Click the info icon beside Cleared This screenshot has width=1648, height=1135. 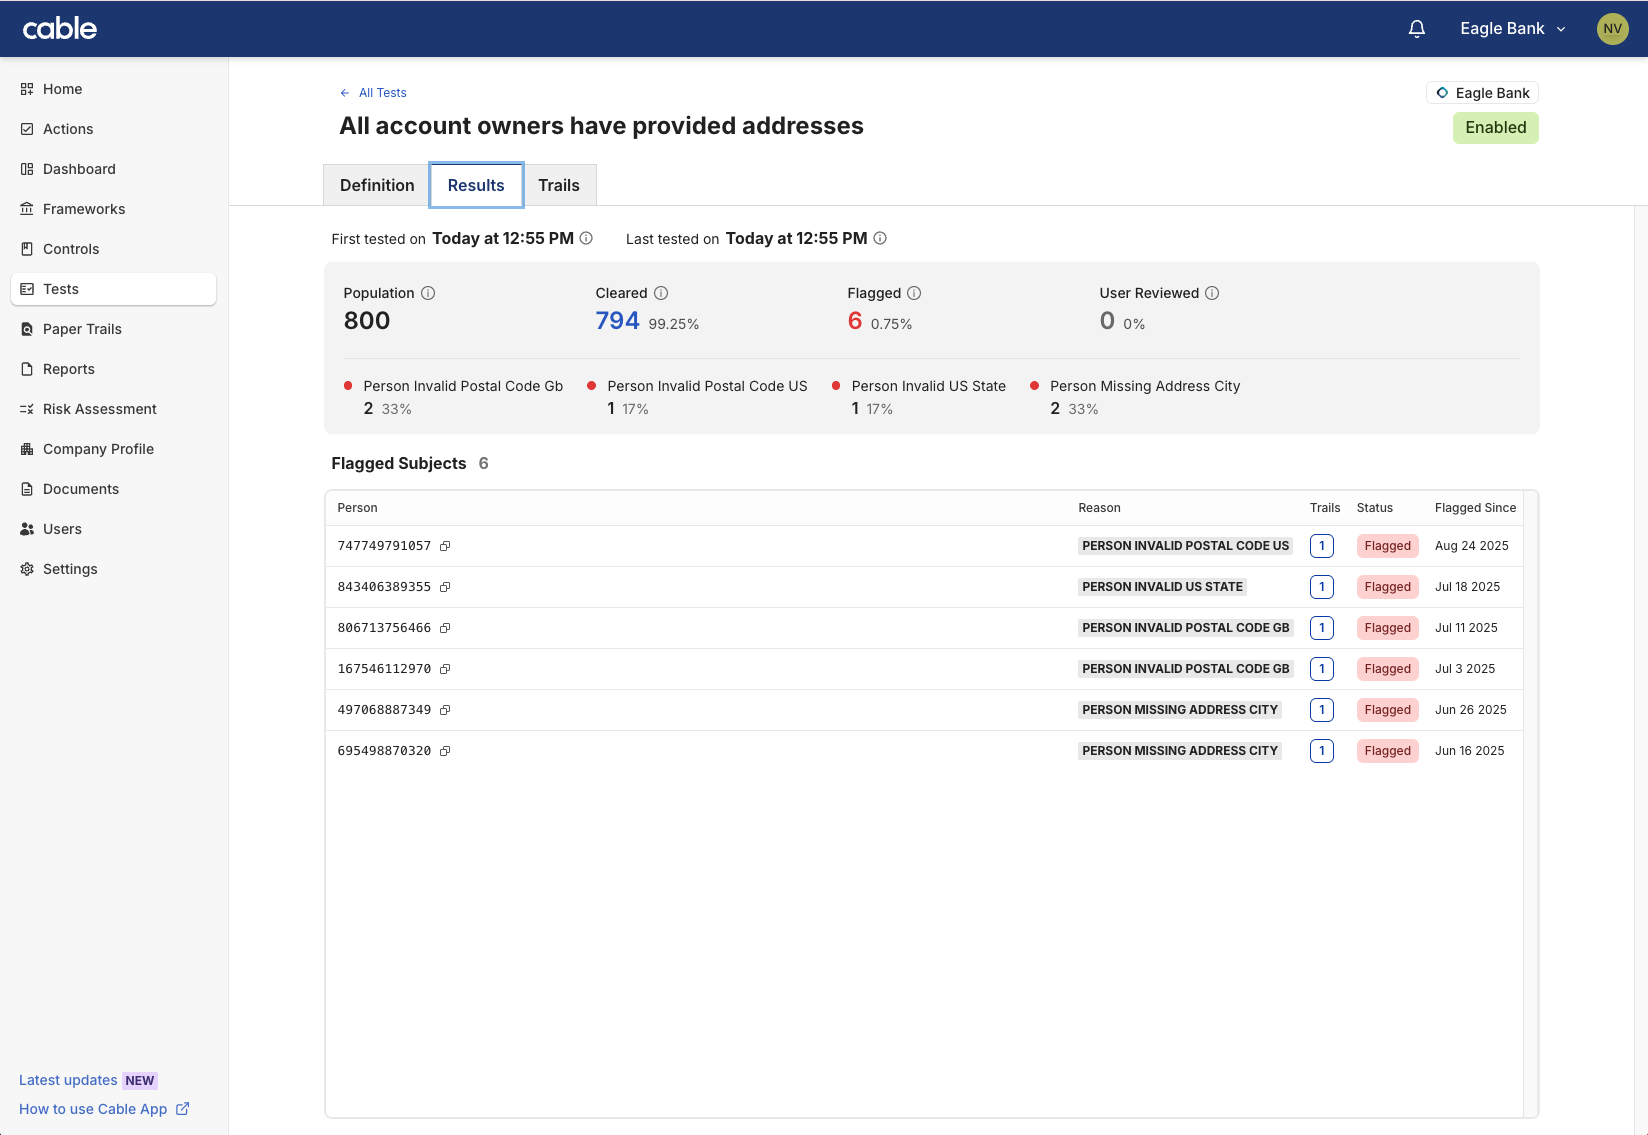pyautogui.click(x=661, y=293)
